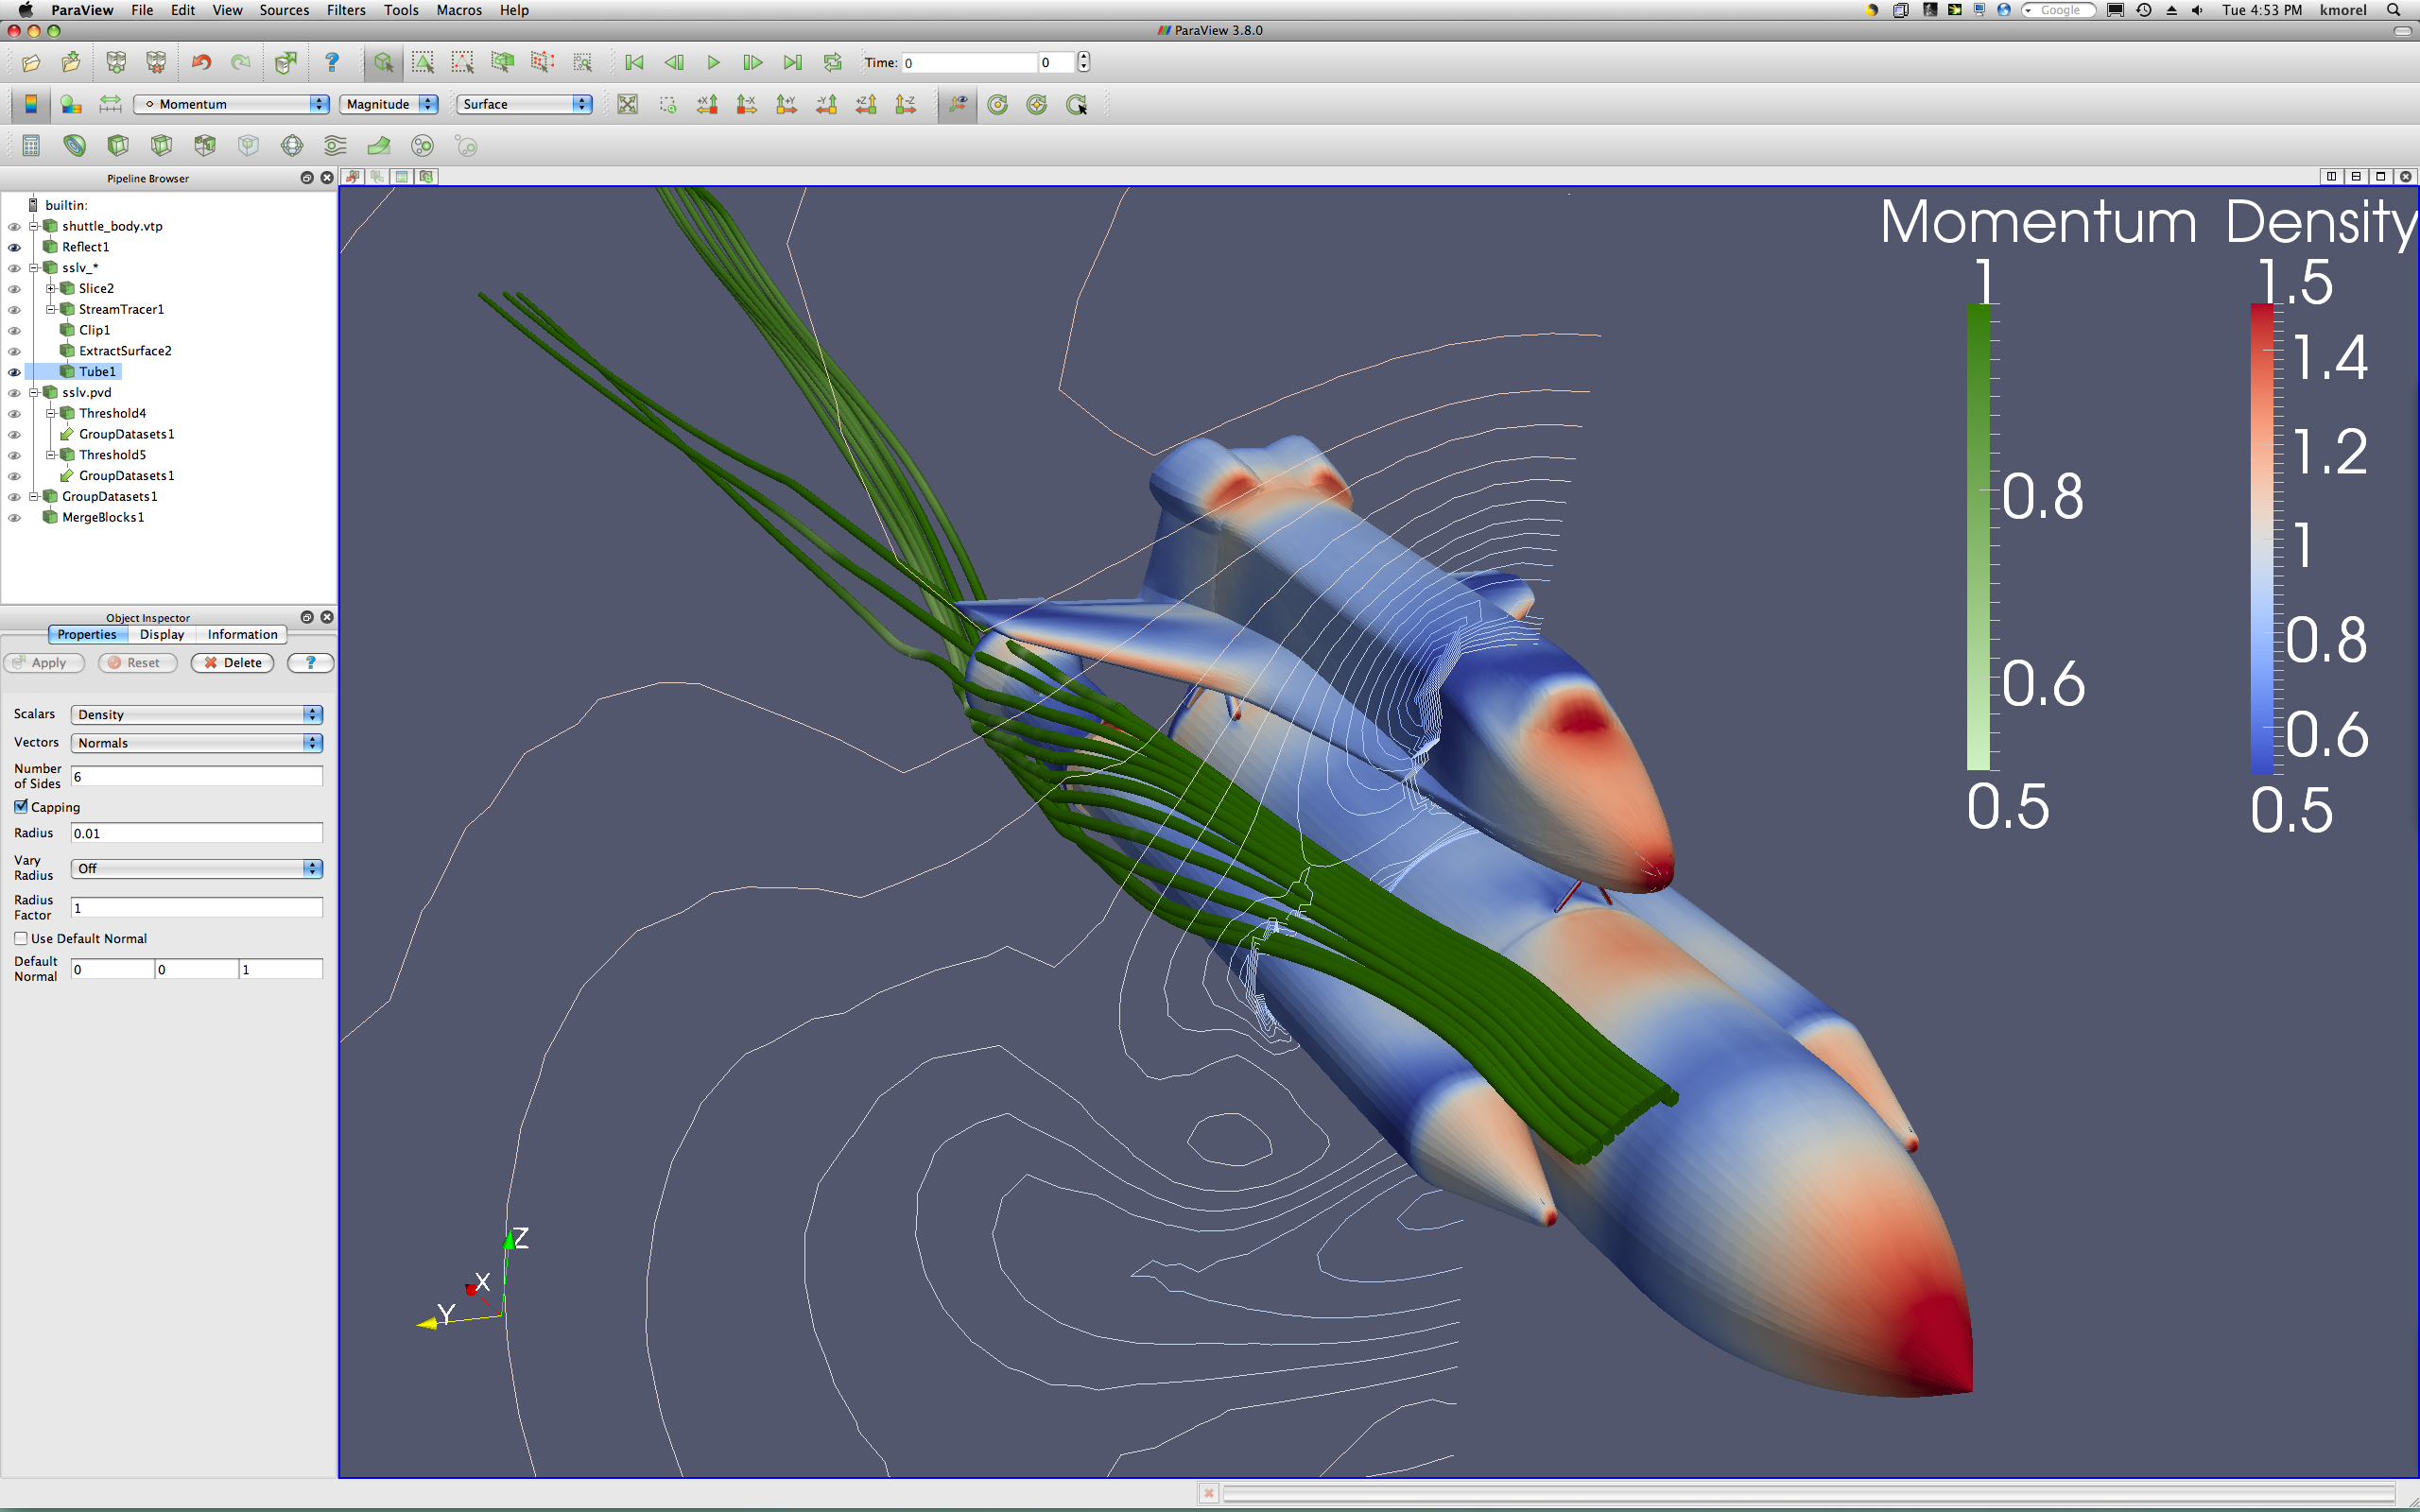Apply the Contour filter icon

point(74,146)
